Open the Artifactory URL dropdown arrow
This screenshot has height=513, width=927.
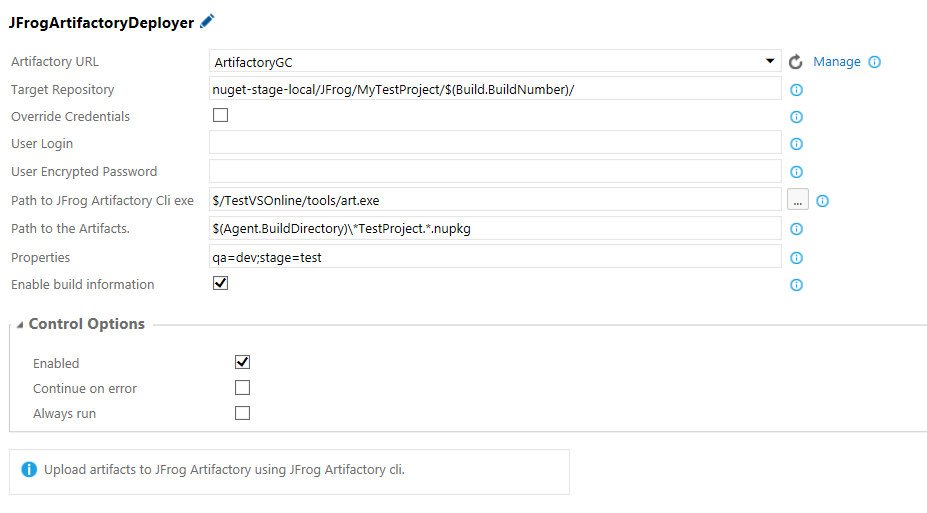770,61
